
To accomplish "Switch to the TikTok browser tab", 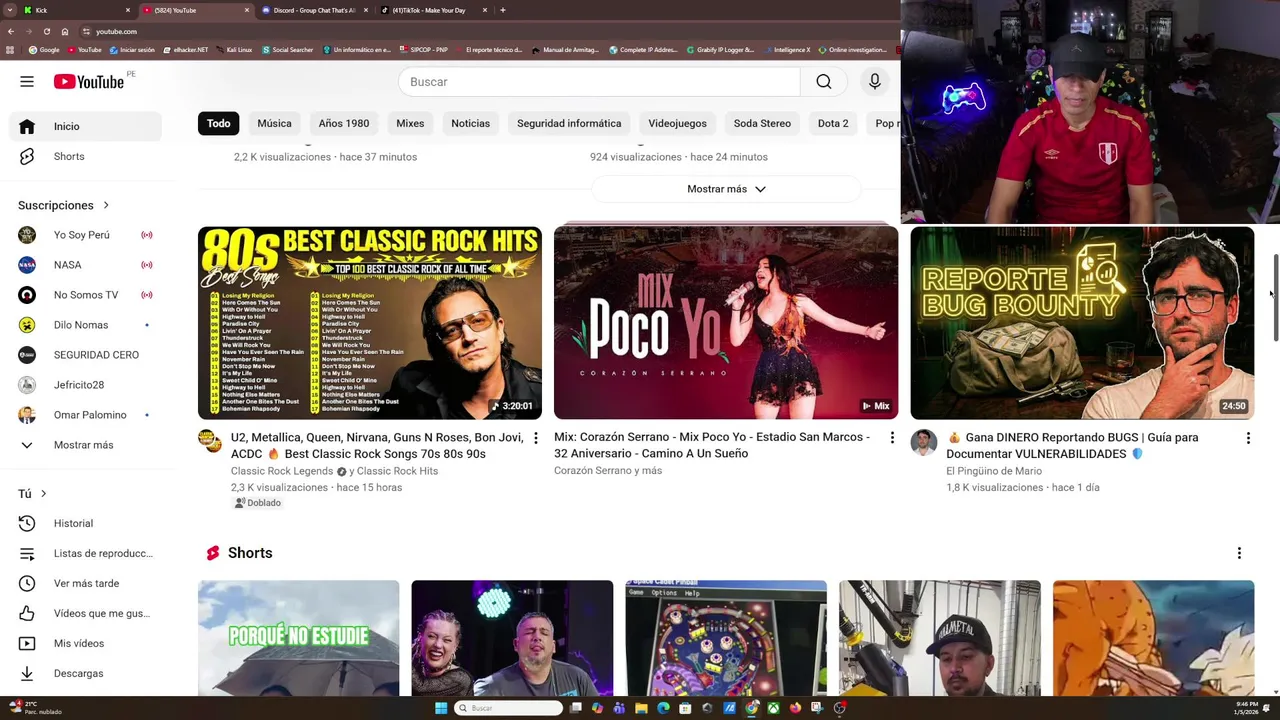I will (x=433, y=10).
